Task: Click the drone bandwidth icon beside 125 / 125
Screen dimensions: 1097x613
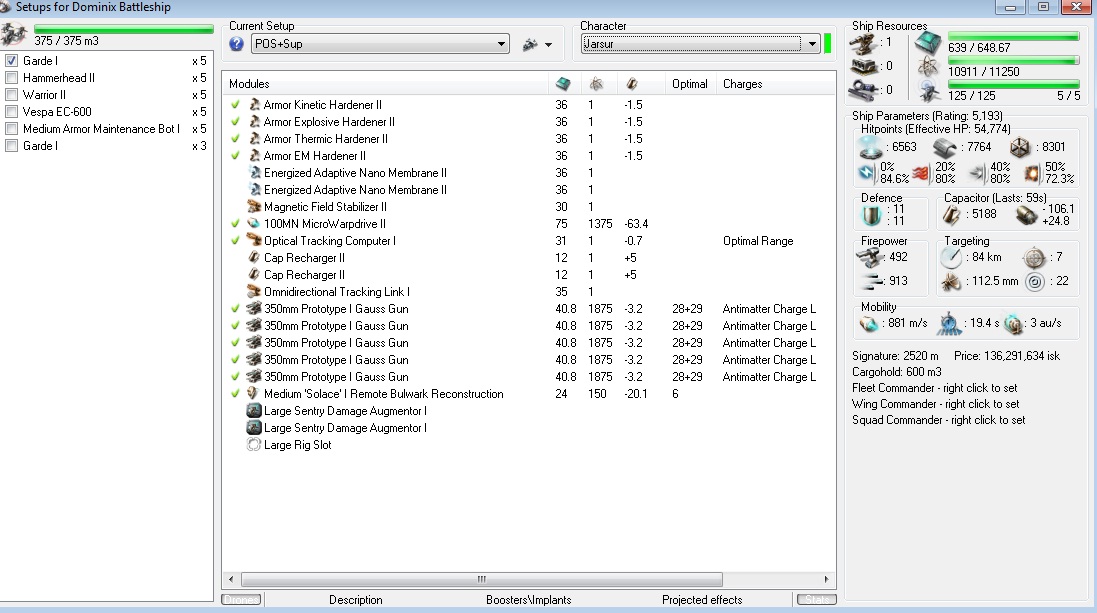Action: pos(928,91)
